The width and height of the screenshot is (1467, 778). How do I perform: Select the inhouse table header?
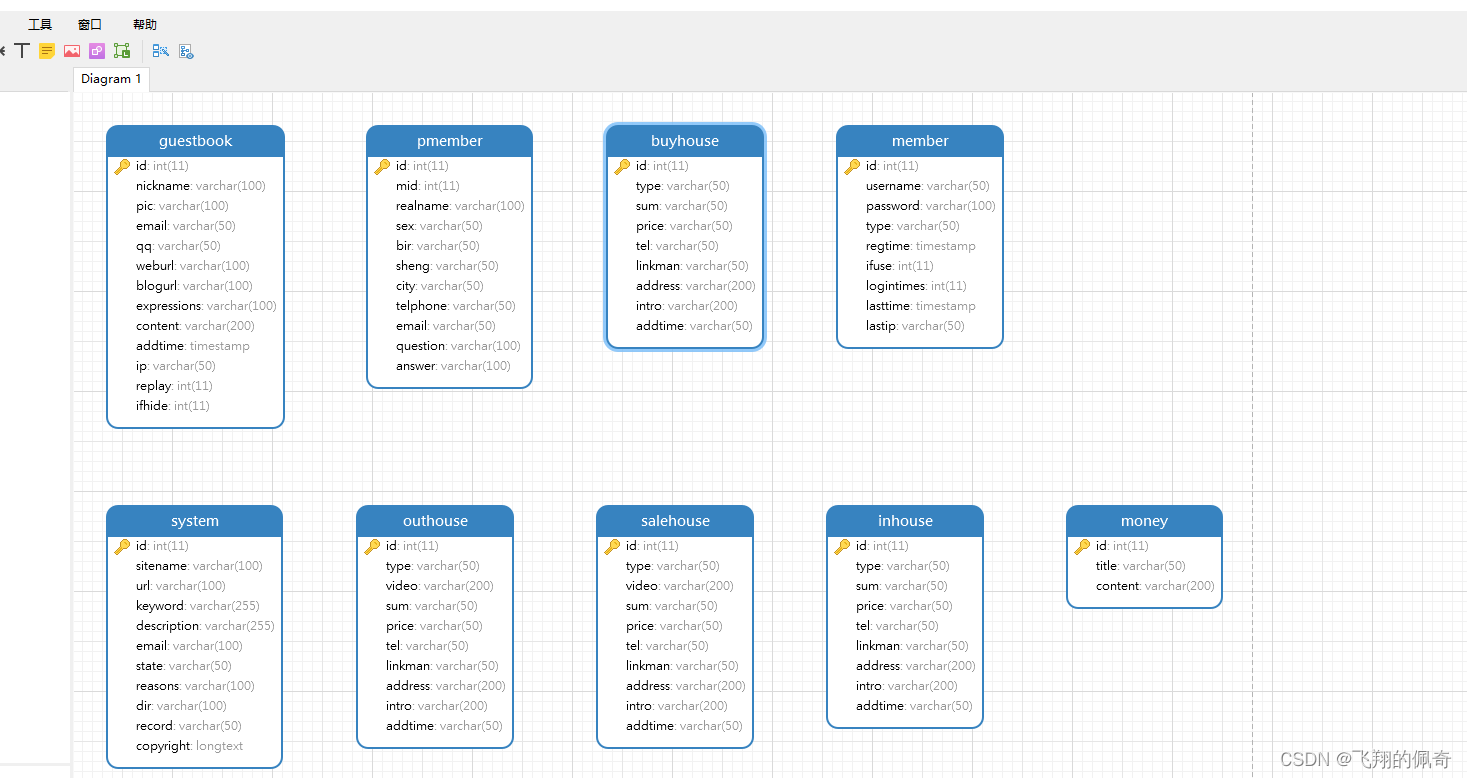coord(905,521)
